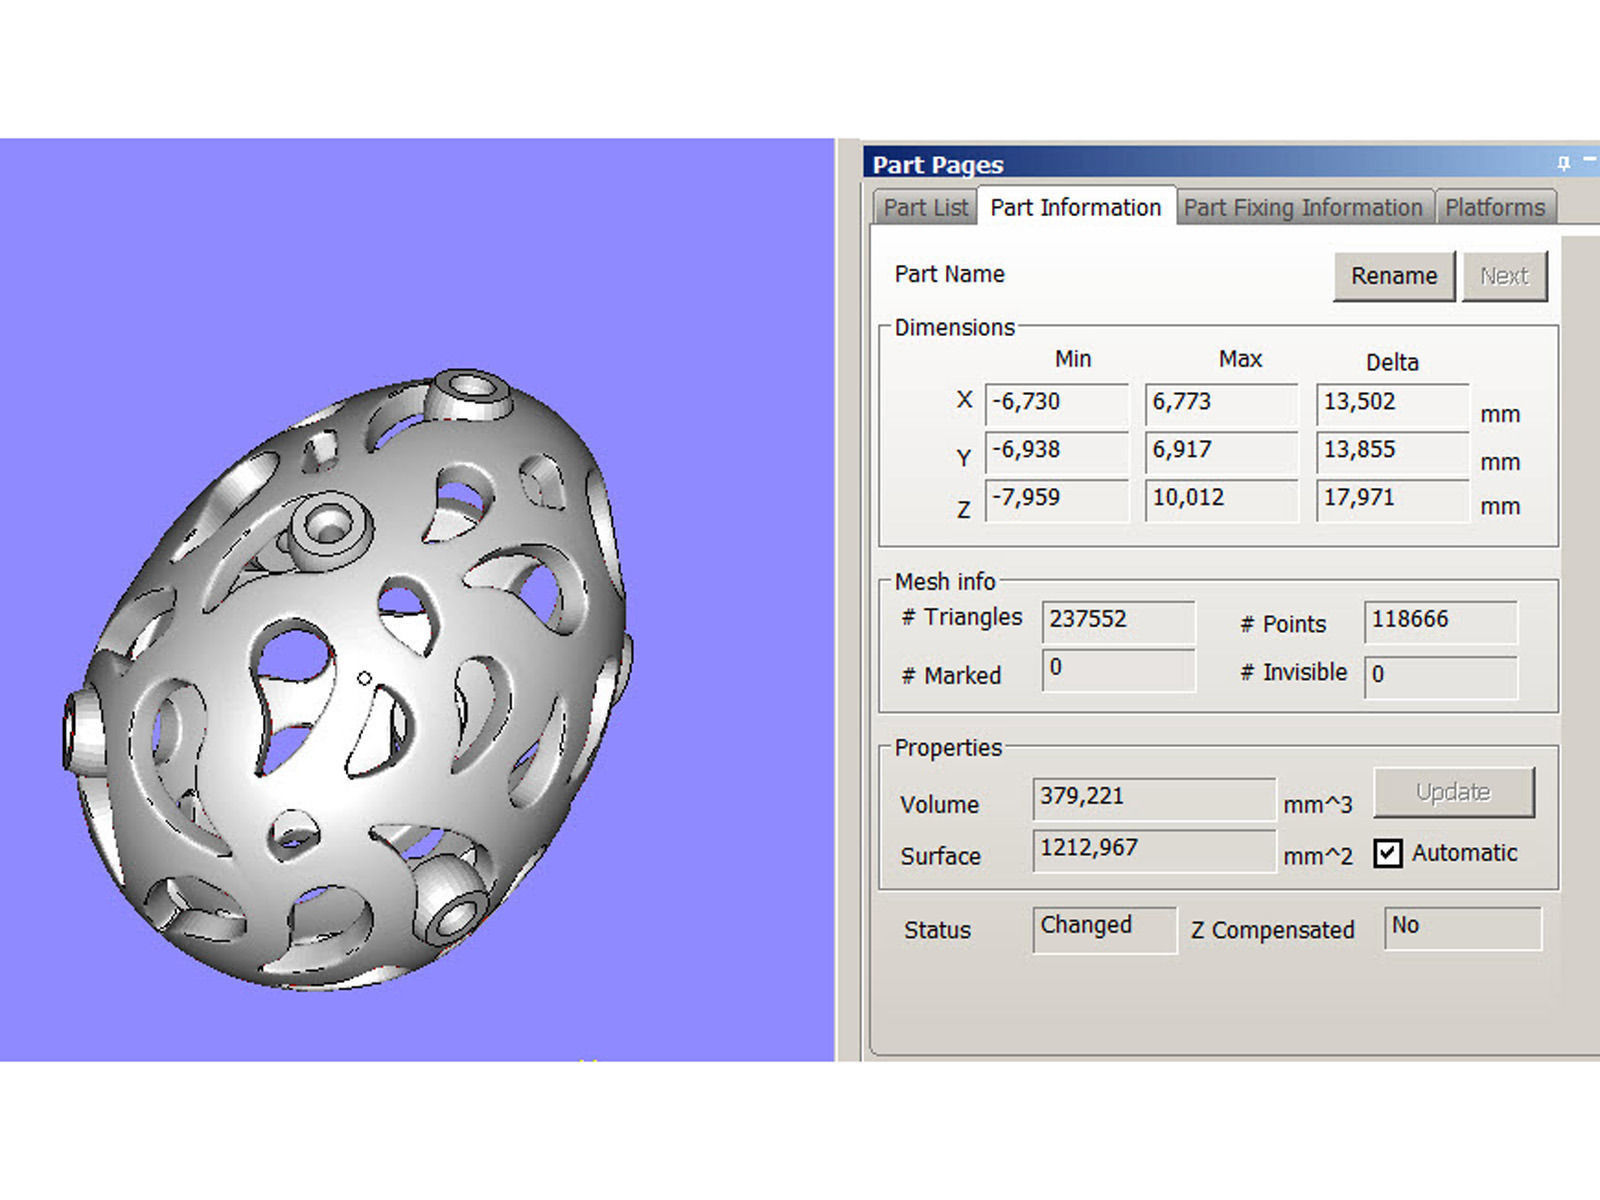Pin the Part Pages panel
The width and height of the screenshot is (1600, 1200).
(x=1563, y=163)
